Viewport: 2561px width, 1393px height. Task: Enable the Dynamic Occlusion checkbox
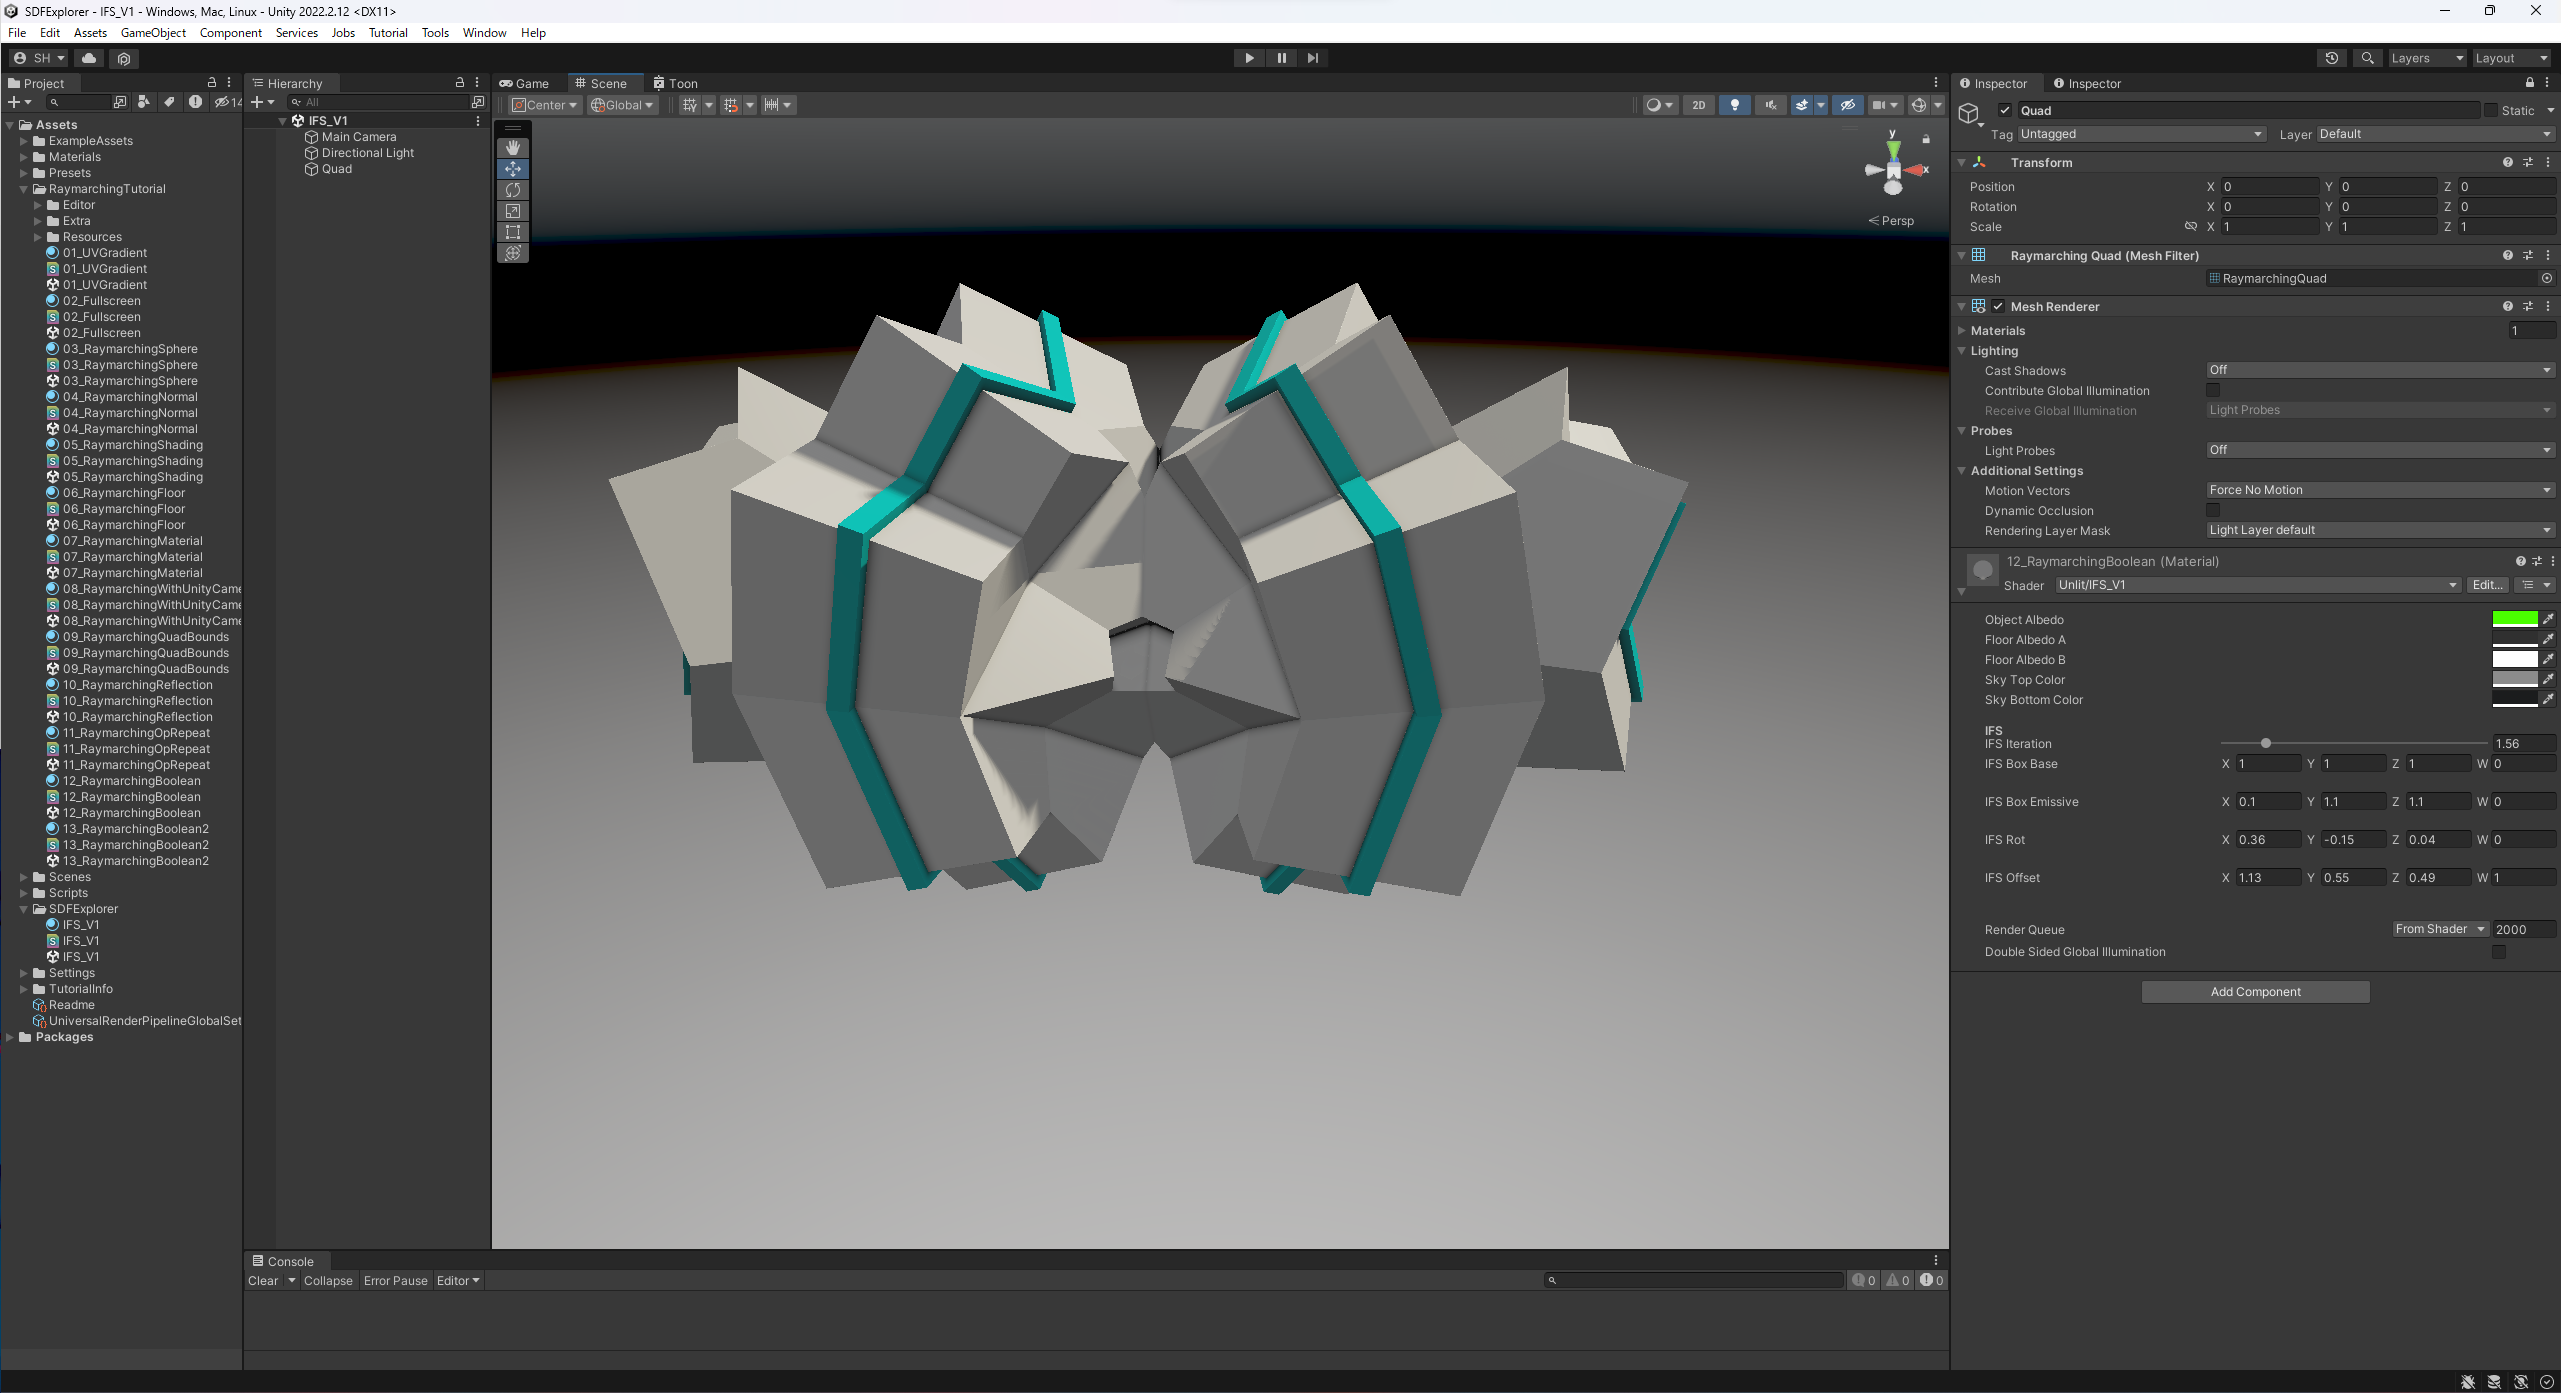tap(2213, 511)
